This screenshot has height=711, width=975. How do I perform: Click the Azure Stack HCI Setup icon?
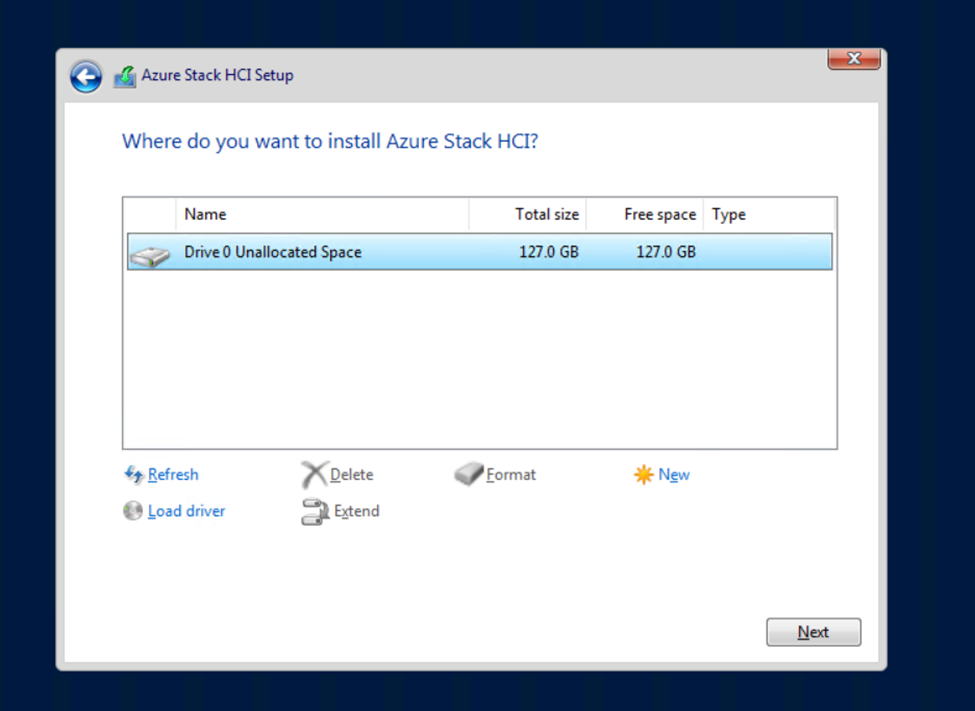coord(124,77)
